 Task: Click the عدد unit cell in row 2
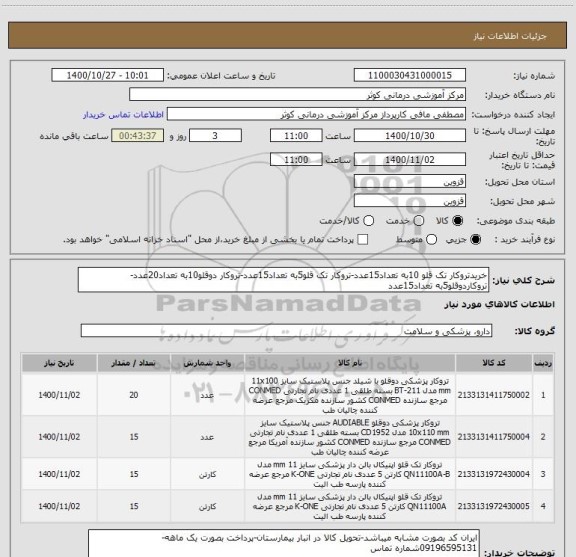coord(207,437)
